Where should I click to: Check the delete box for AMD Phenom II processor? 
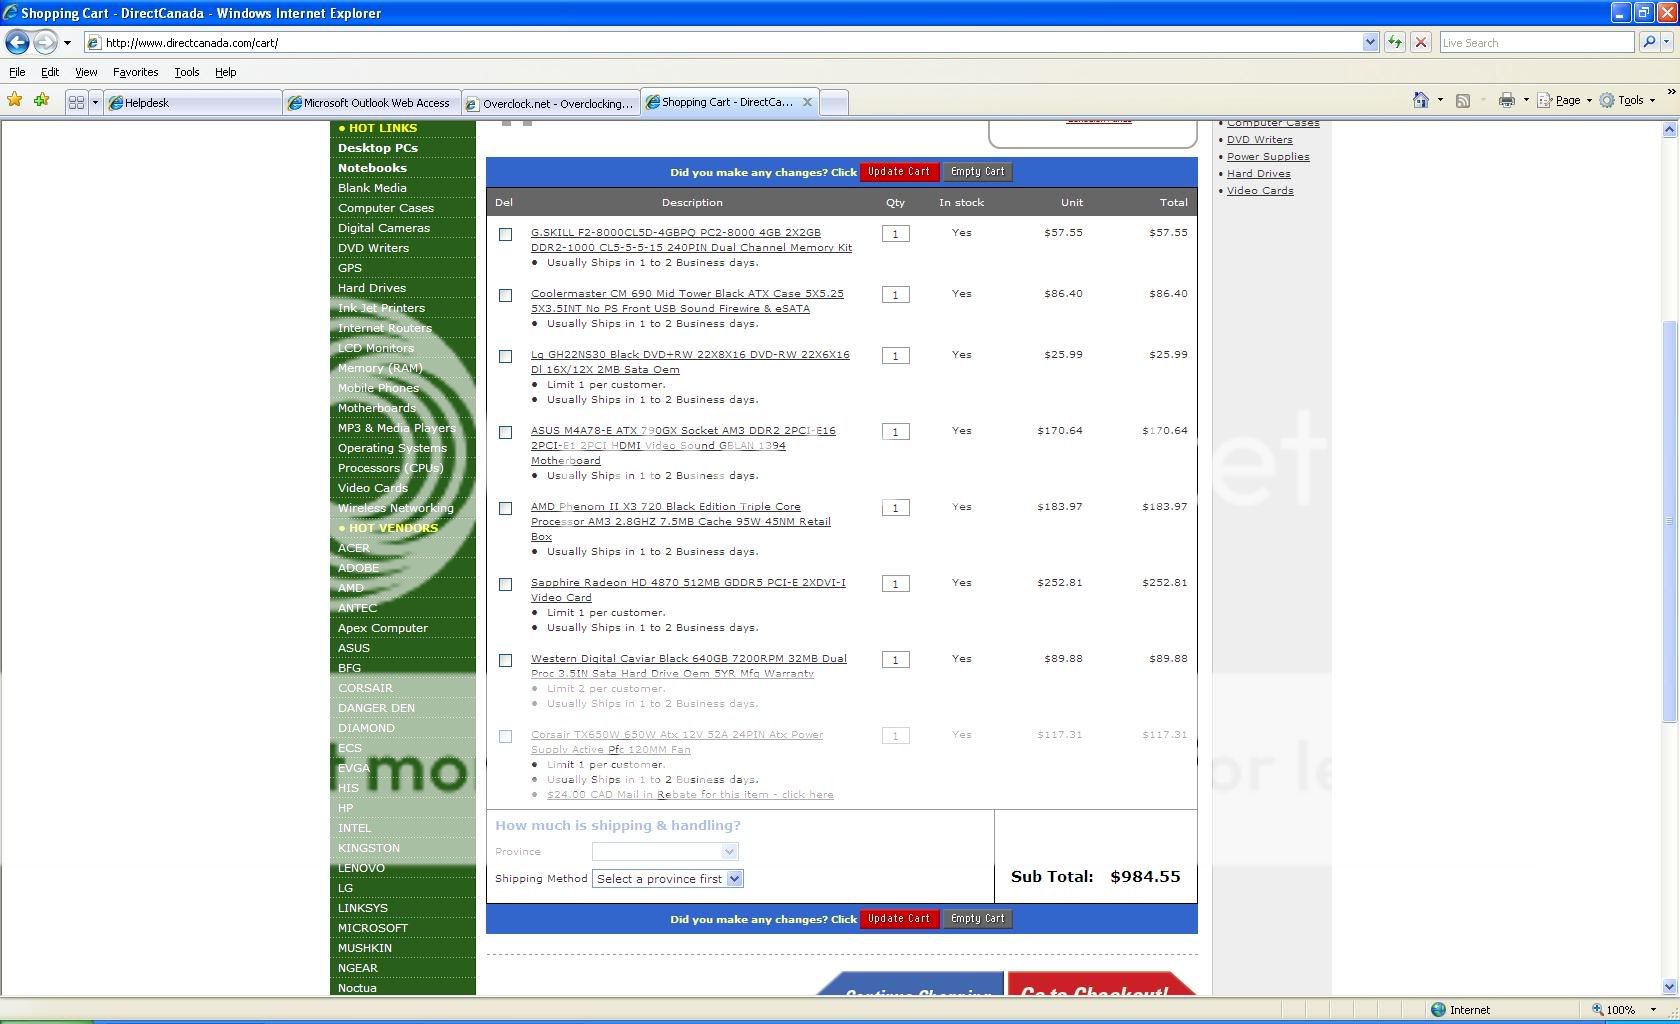pyautogui.click(x=505, y=508)
